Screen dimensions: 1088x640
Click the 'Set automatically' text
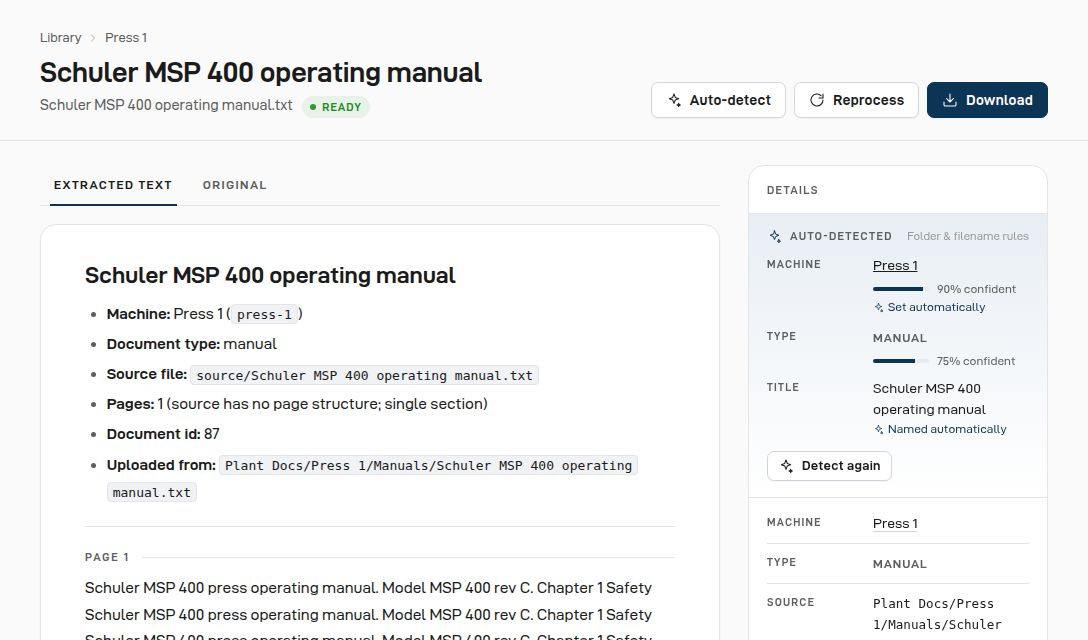(x=936, y=308)
